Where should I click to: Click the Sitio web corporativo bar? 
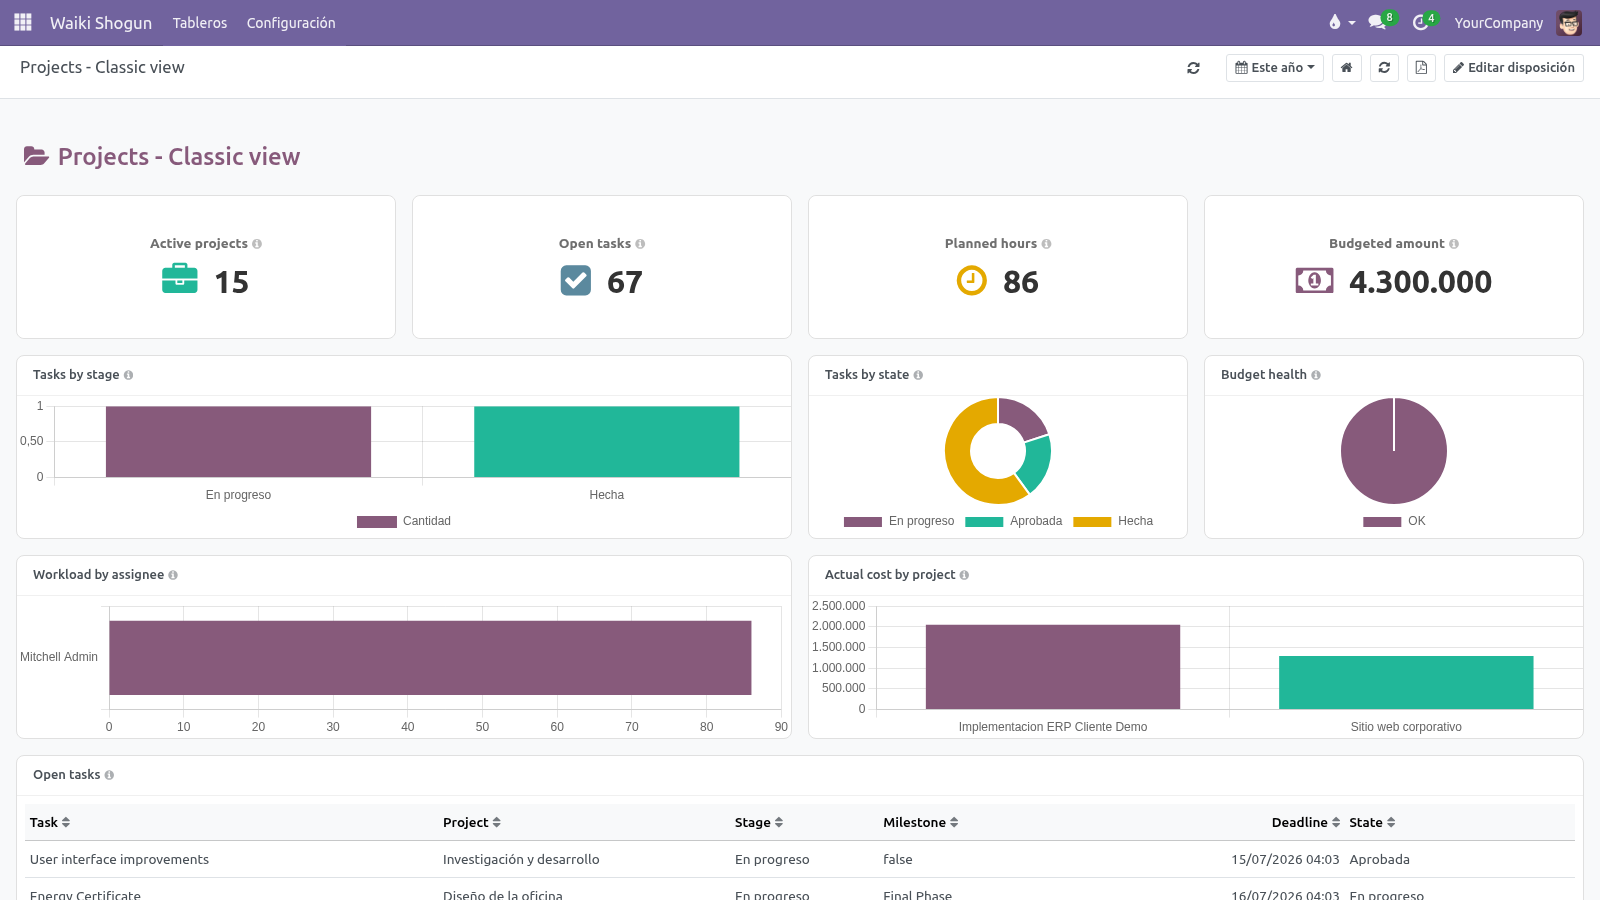tap(1406, 683)
